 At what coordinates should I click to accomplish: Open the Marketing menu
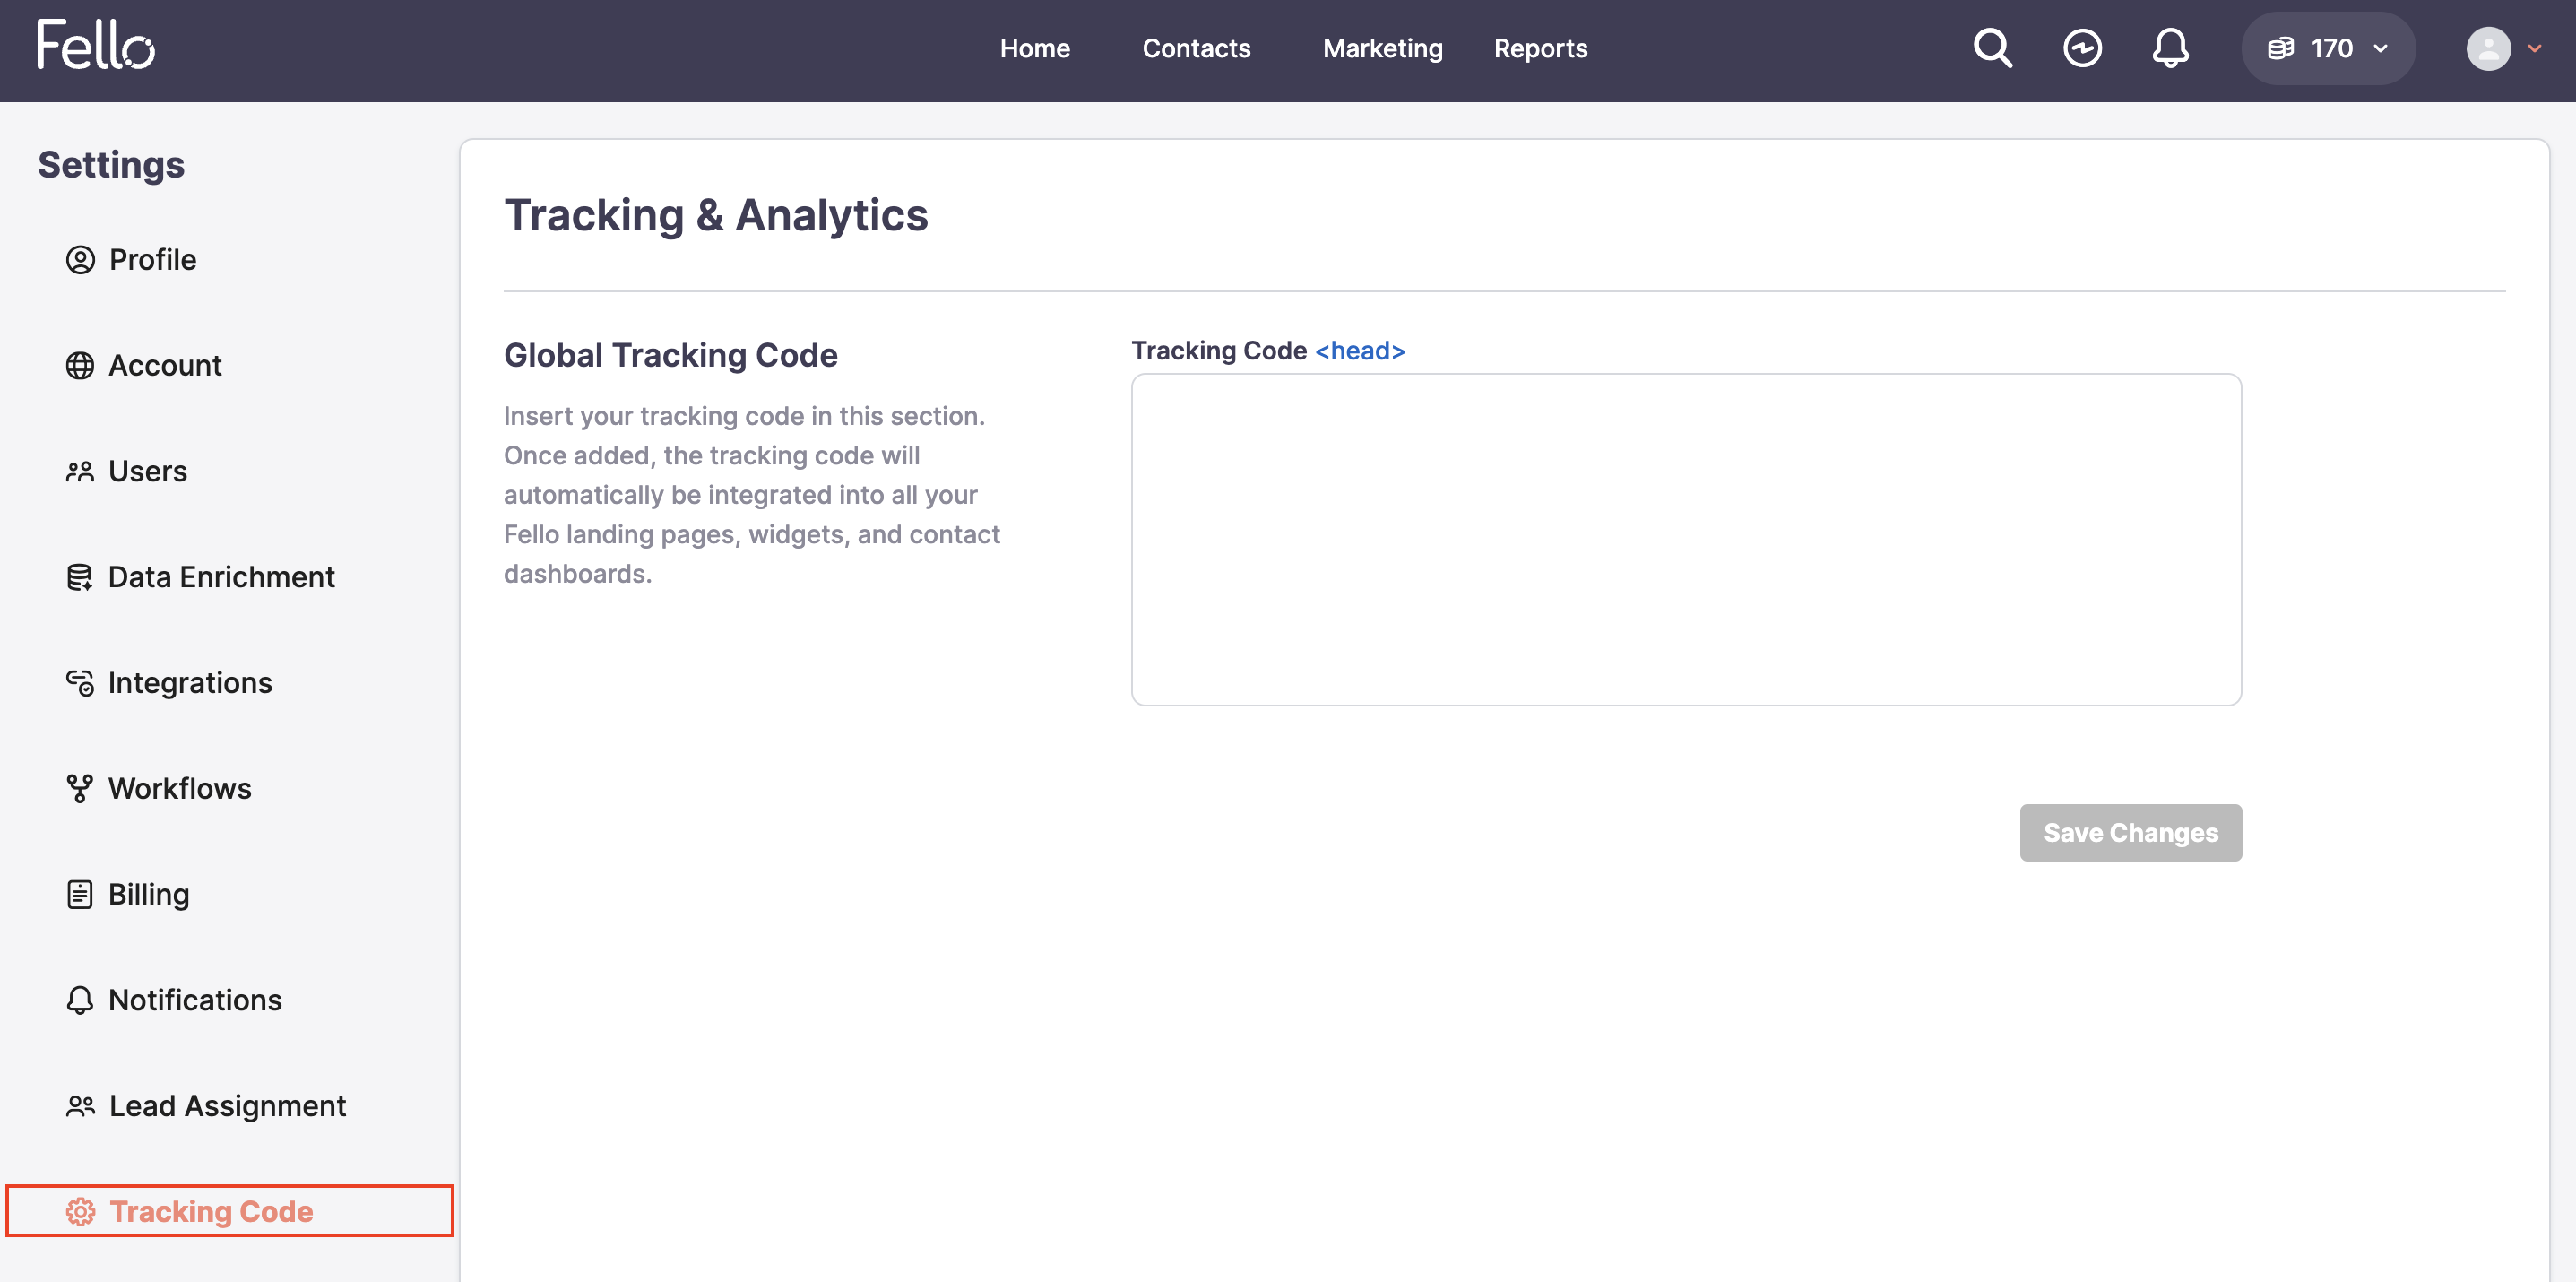(1382, 48)
